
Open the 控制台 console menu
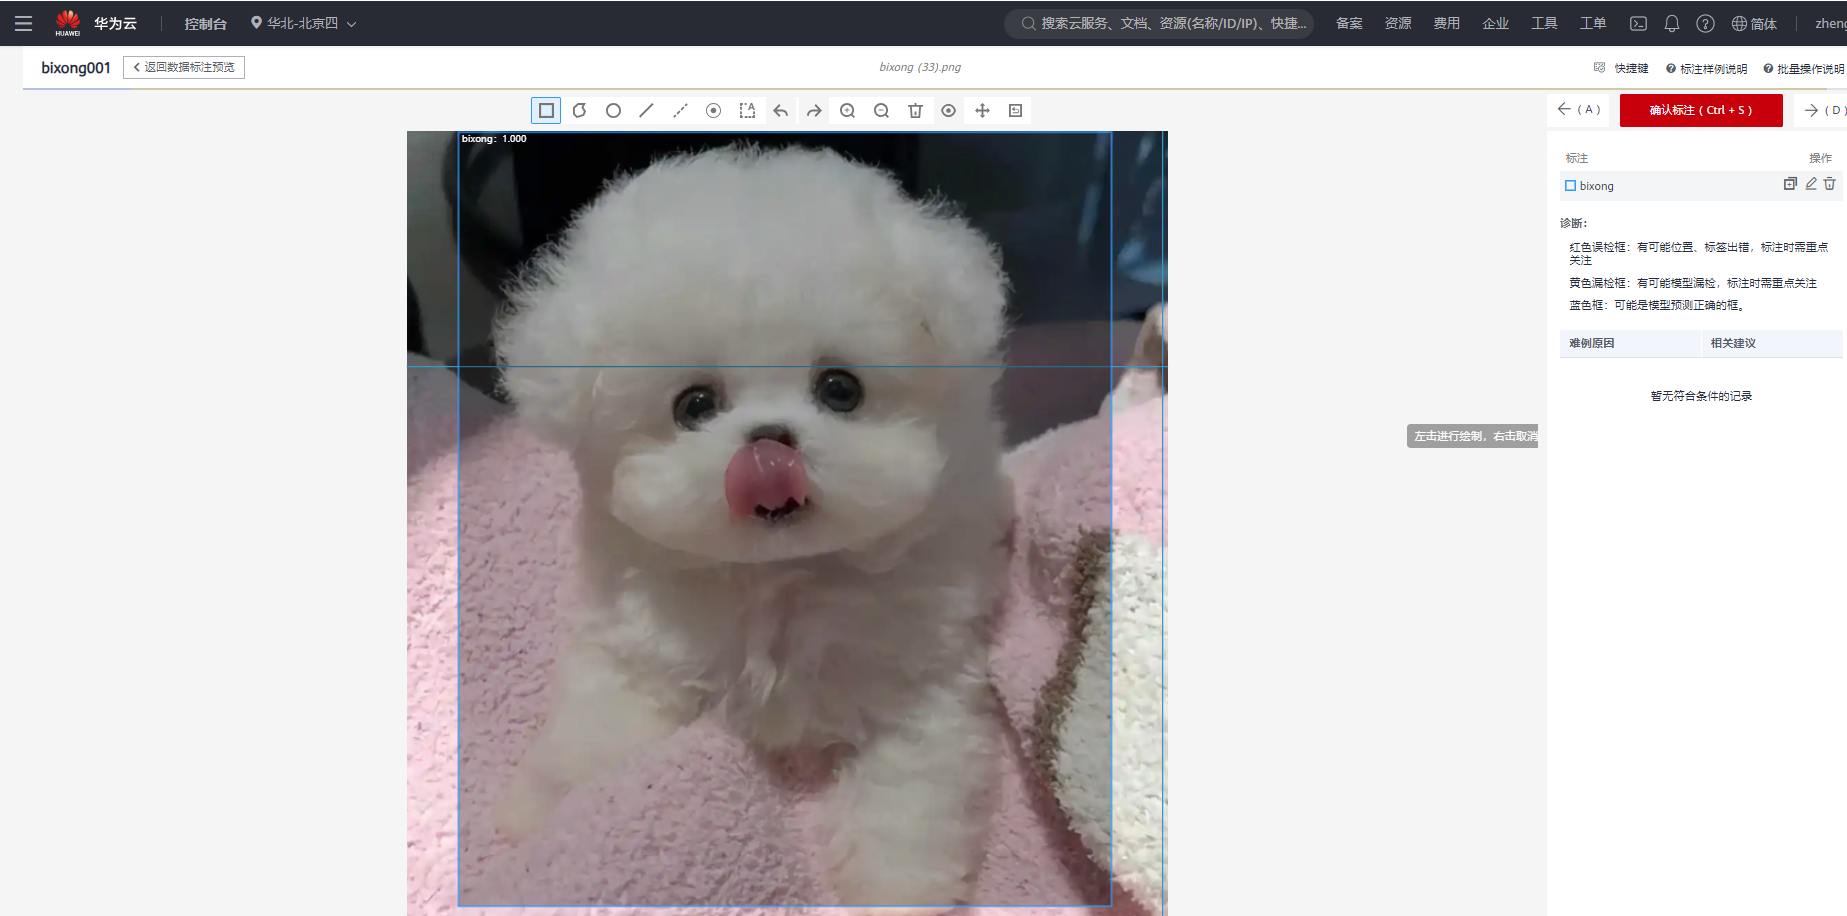205,23
